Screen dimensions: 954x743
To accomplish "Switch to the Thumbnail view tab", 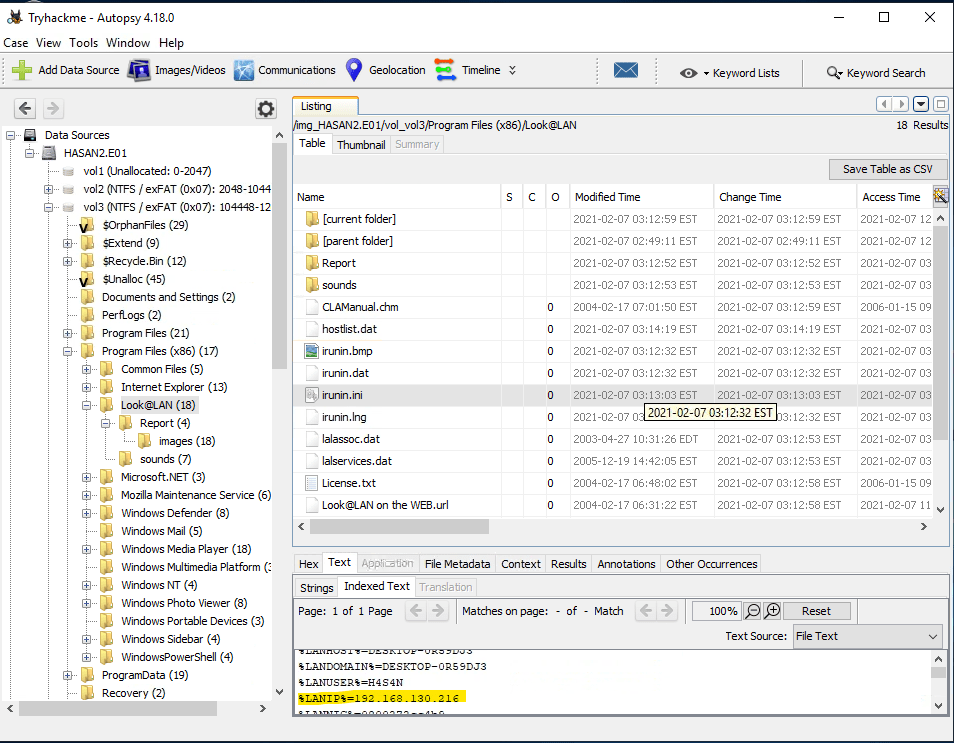I will (361, 144).
